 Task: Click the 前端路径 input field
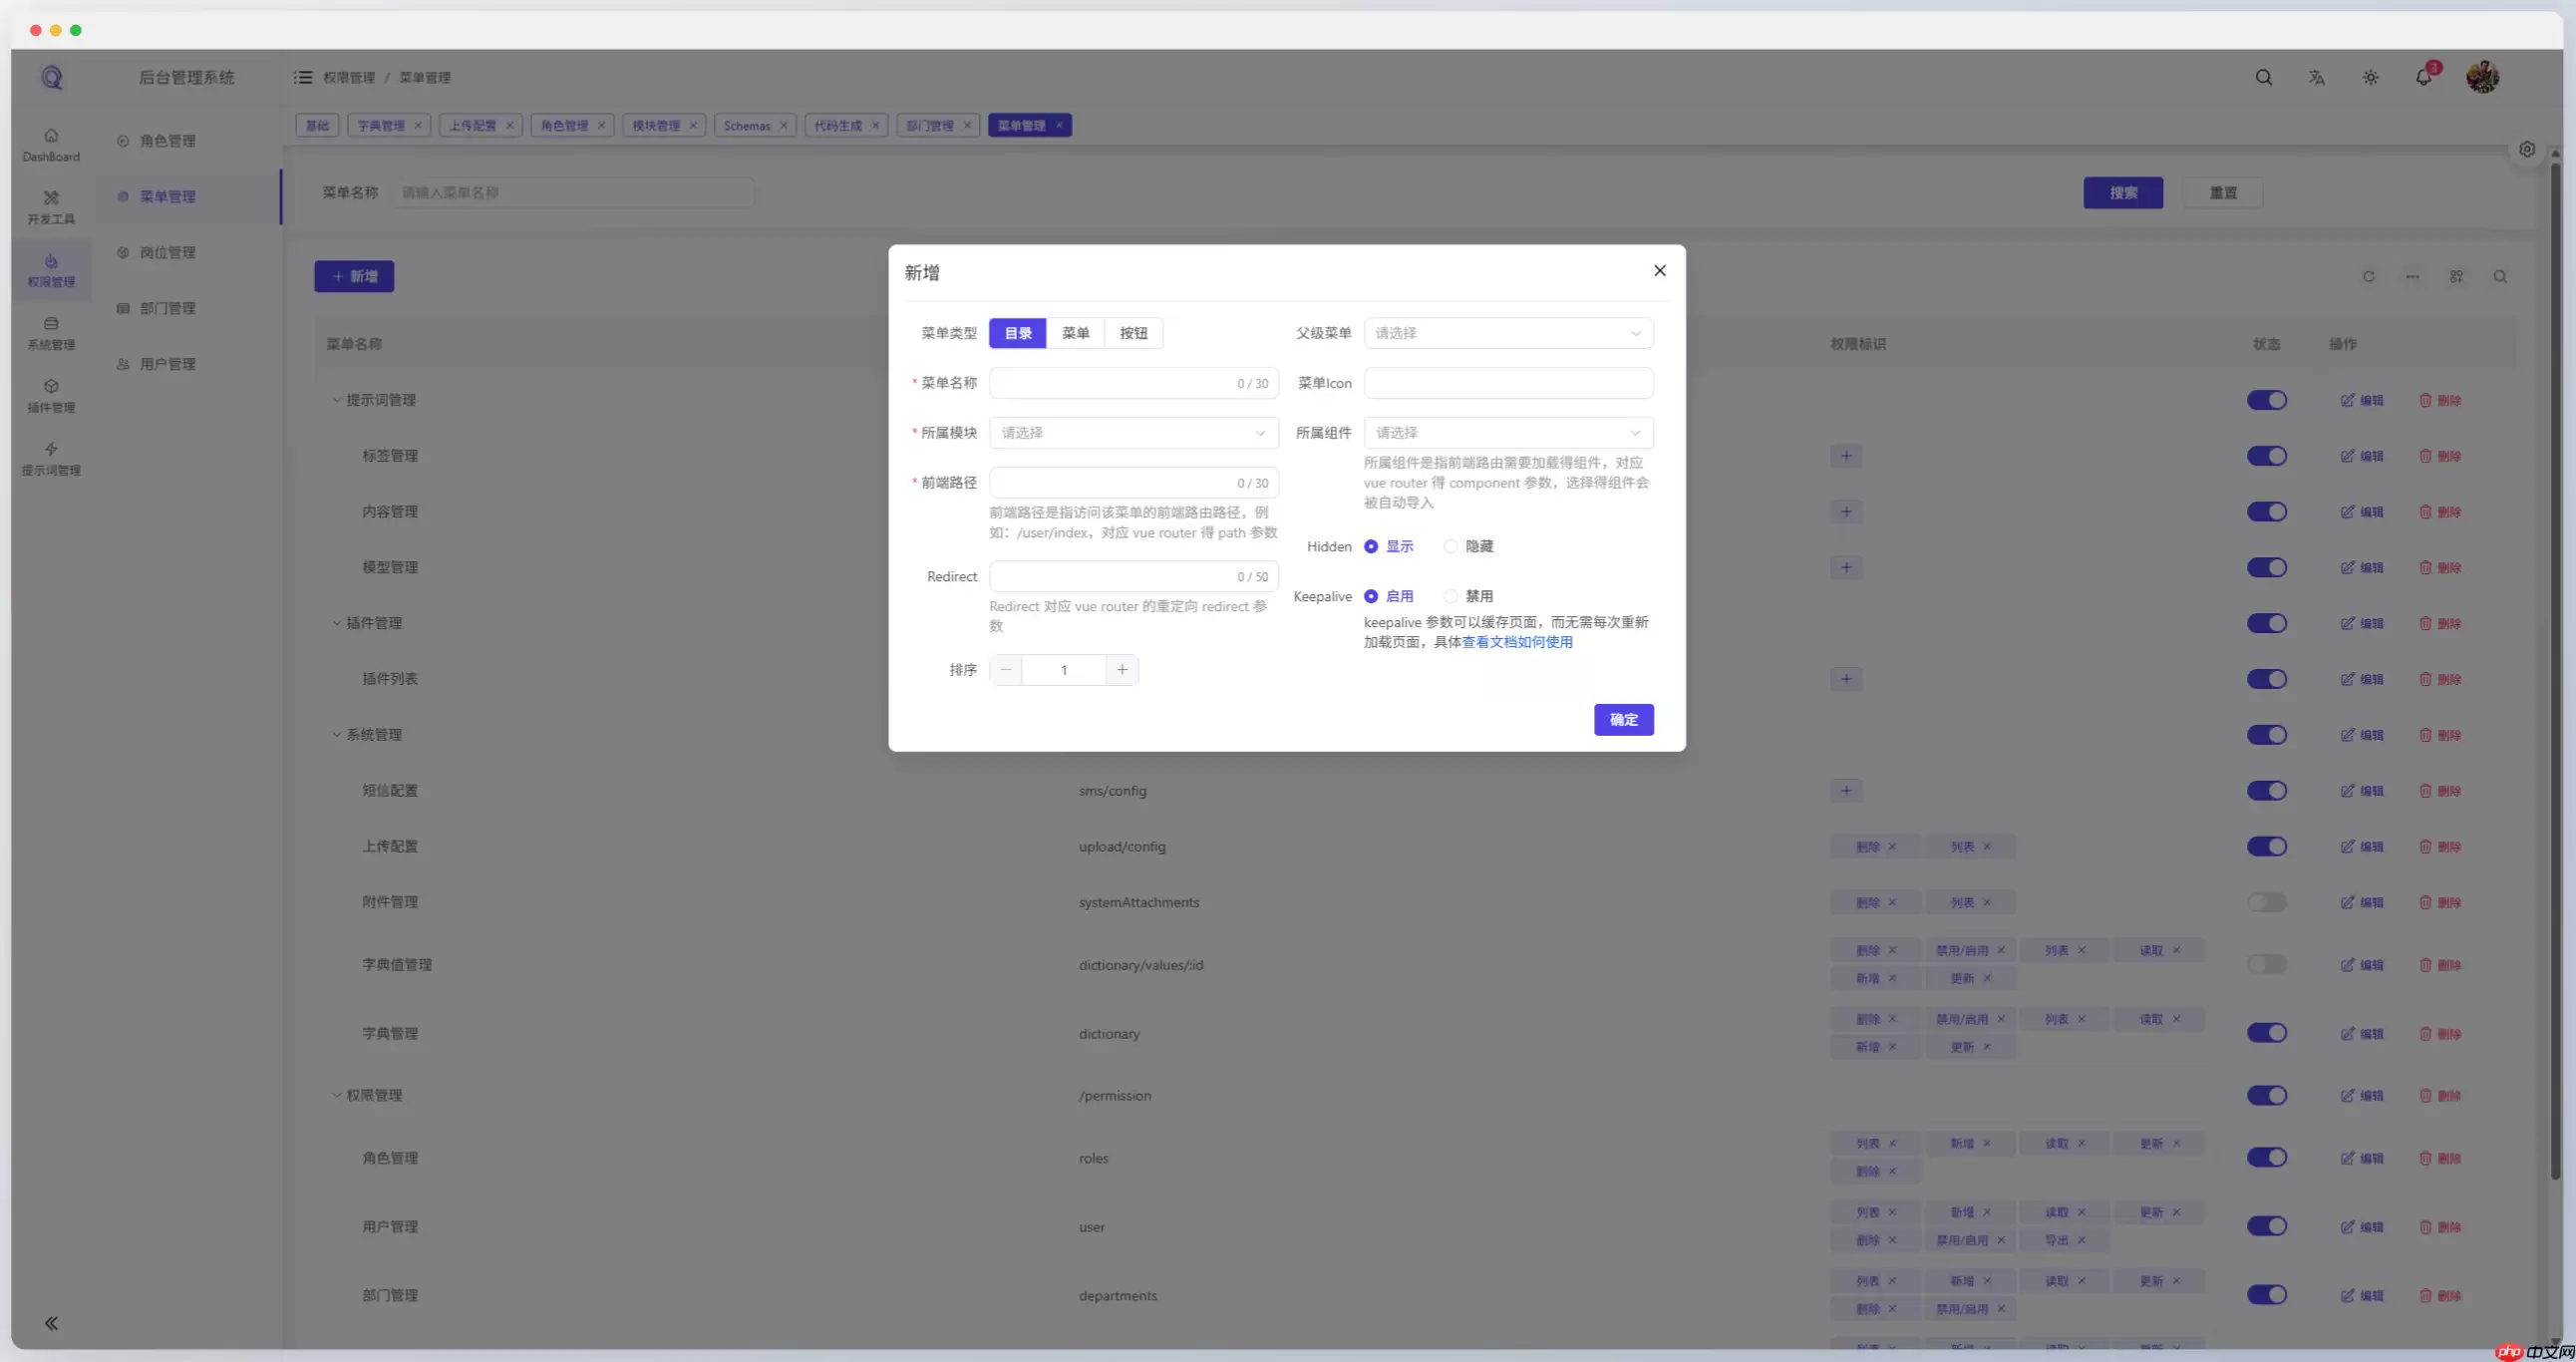1133,483
